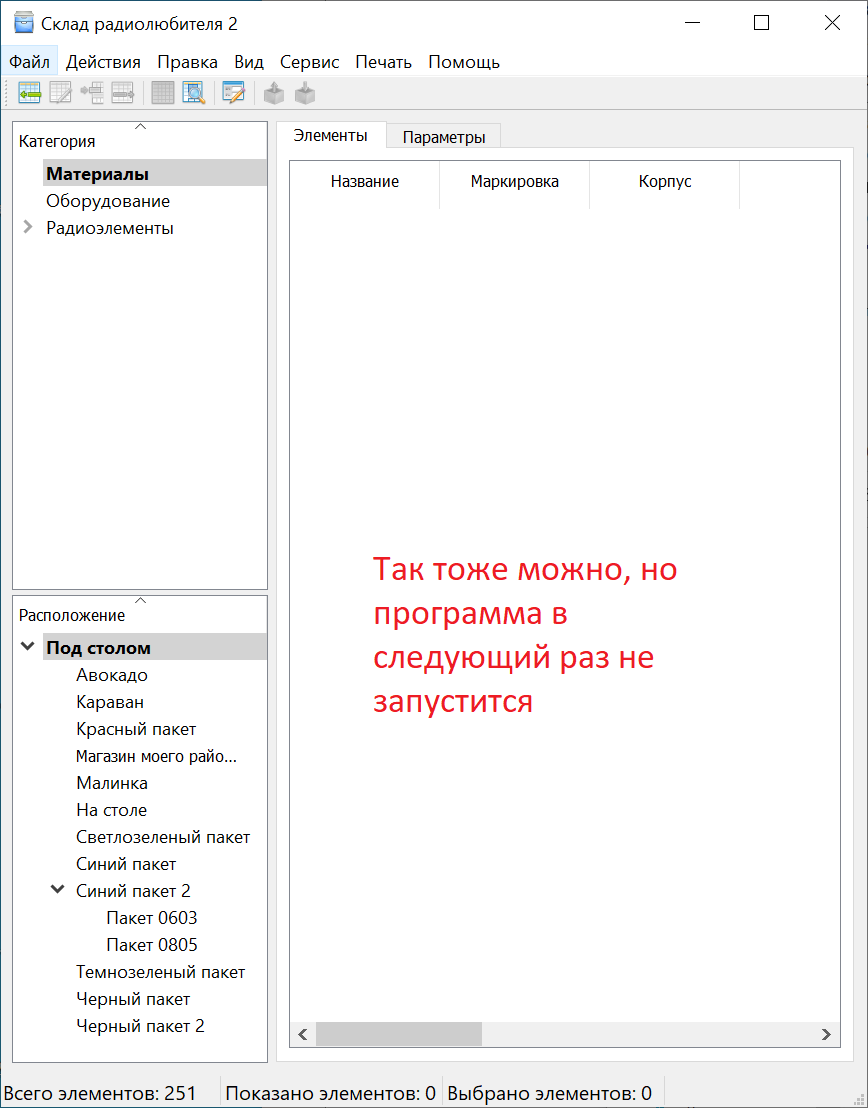Click the add element toolbar icon with green arrow
This screenshot has width=868, height=1108.
[x=29, y=93]
